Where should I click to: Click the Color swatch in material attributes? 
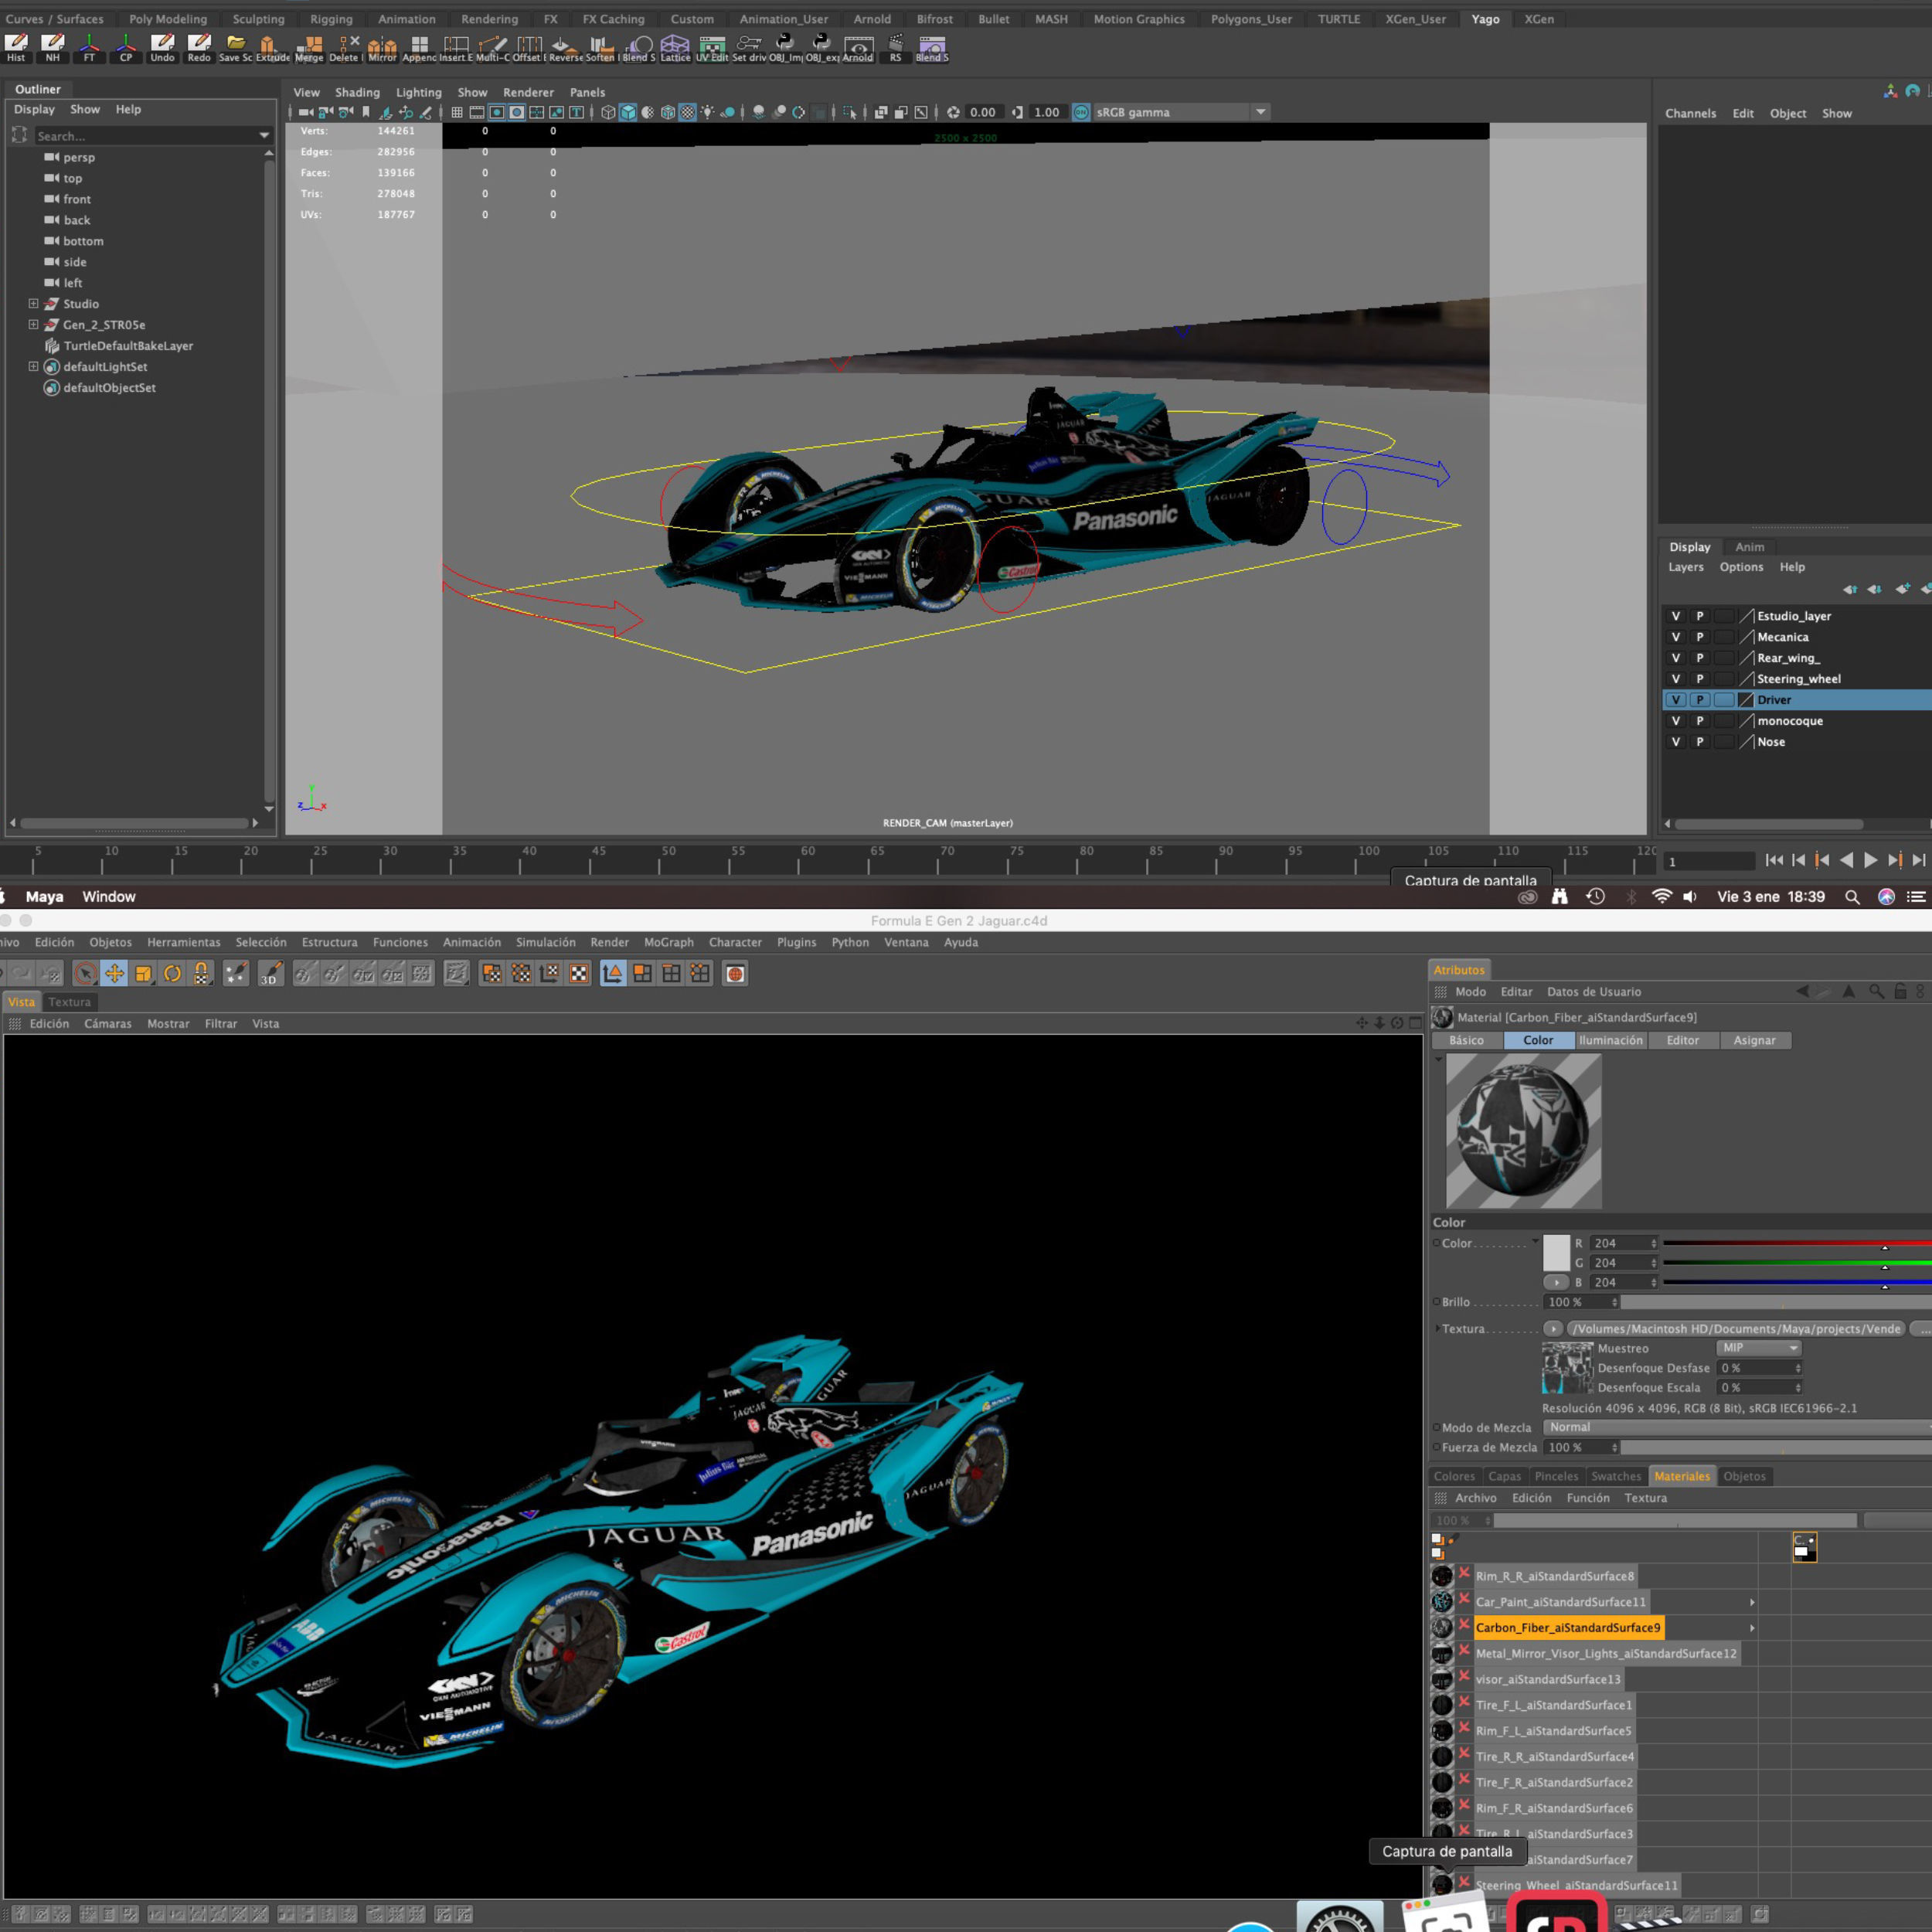1556,1252
